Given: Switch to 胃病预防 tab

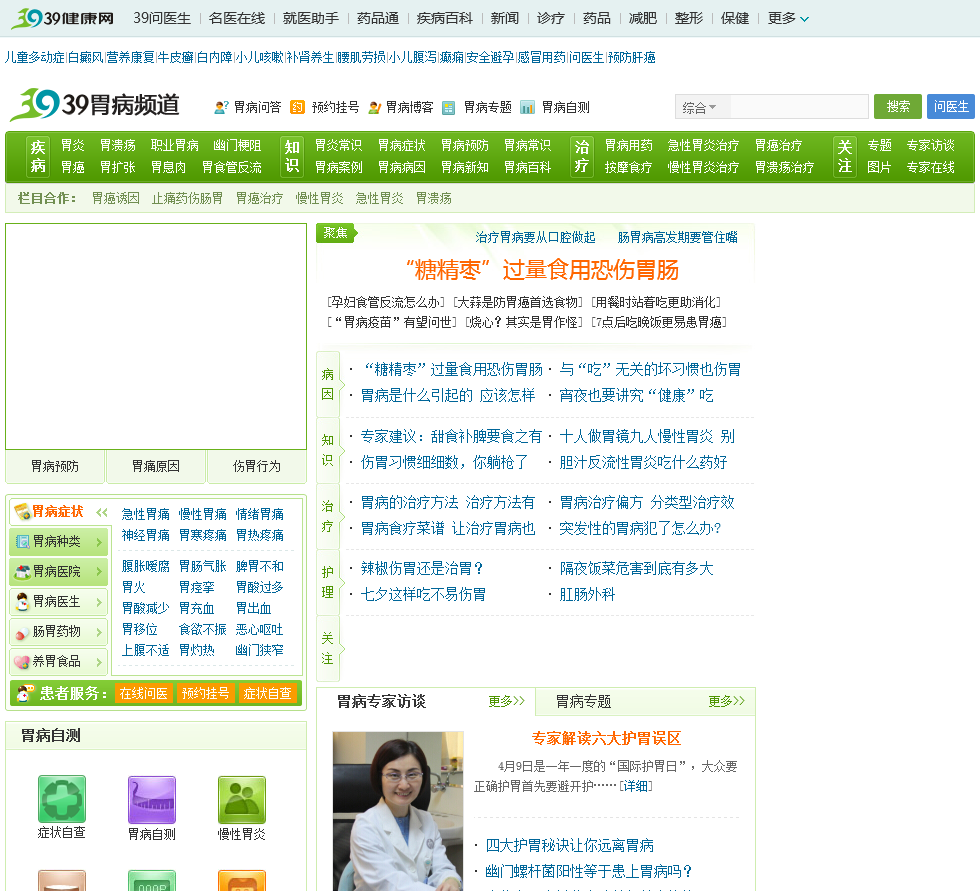Looking at the screenshot, I should [55, 466].
